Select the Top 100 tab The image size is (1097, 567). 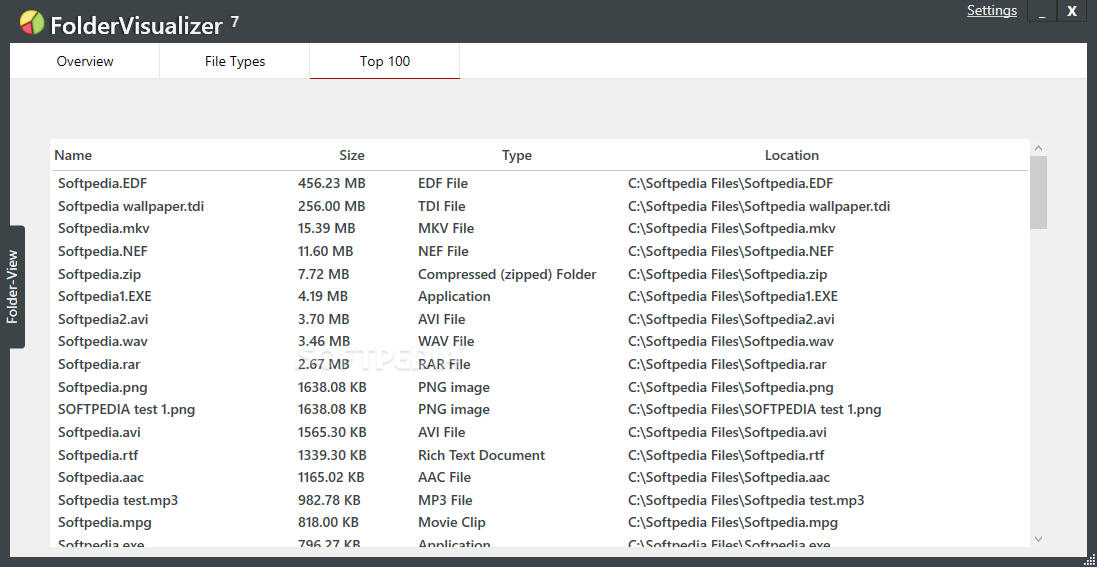(385, 61)
